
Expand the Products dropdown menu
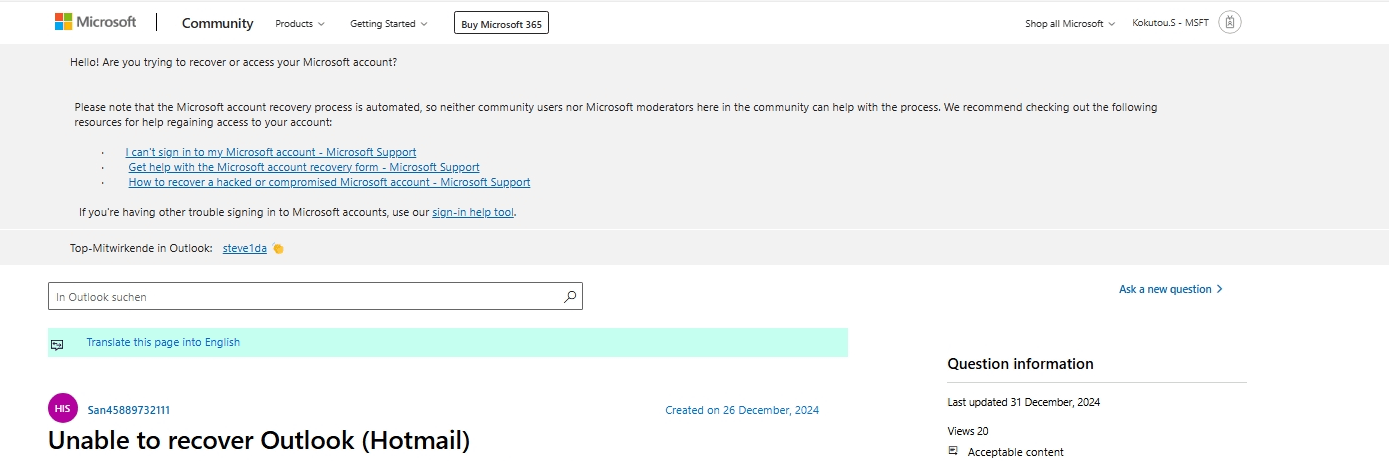300,23
